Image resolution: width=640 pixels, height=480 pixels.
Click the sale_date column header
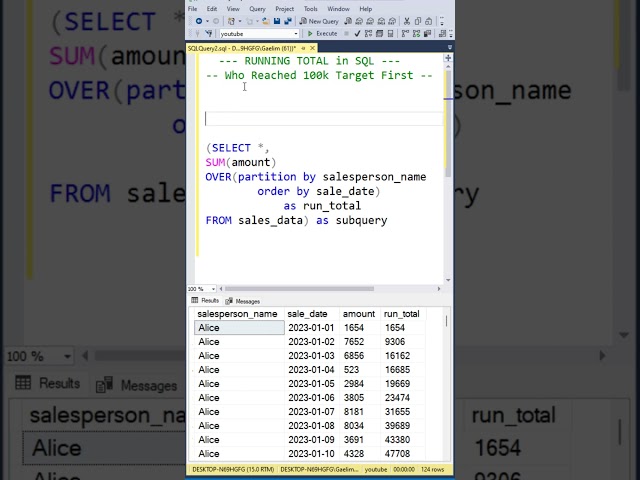[312, 314]
